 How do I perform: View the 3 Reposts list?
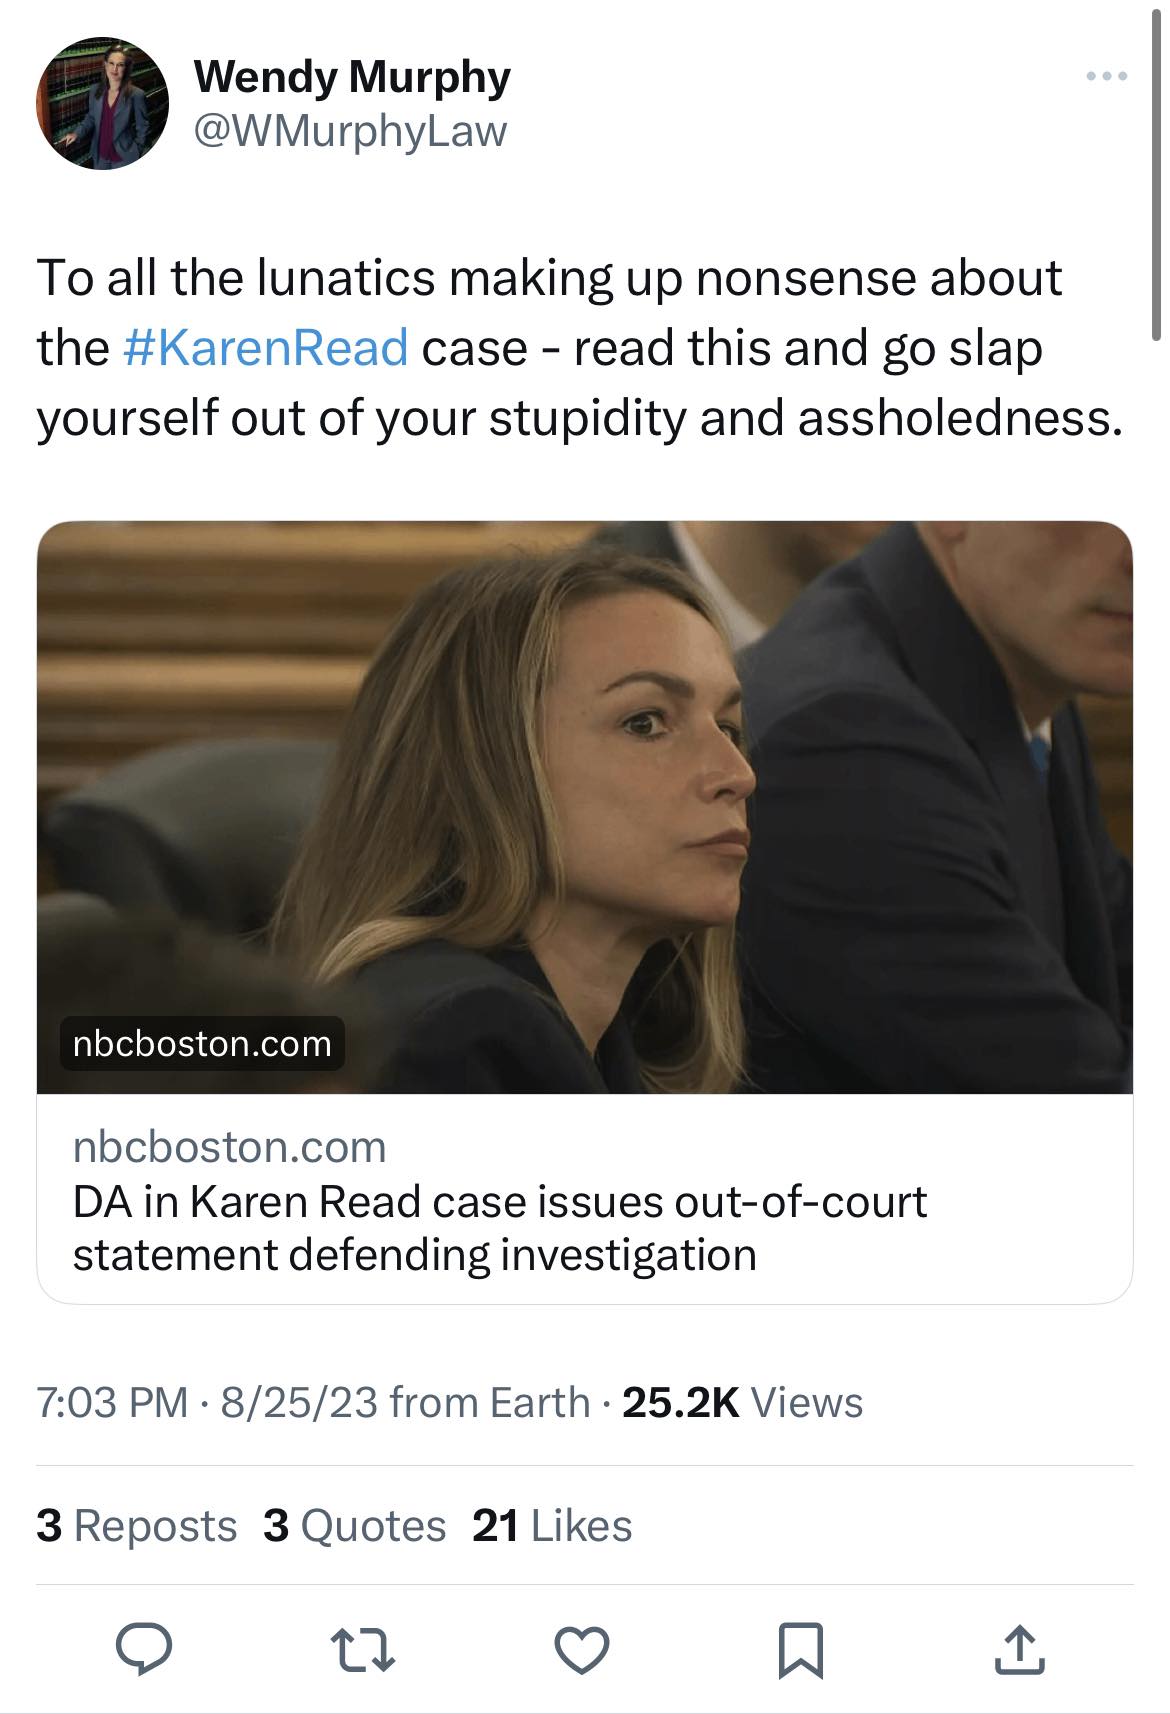click(x=137, y=1526)
